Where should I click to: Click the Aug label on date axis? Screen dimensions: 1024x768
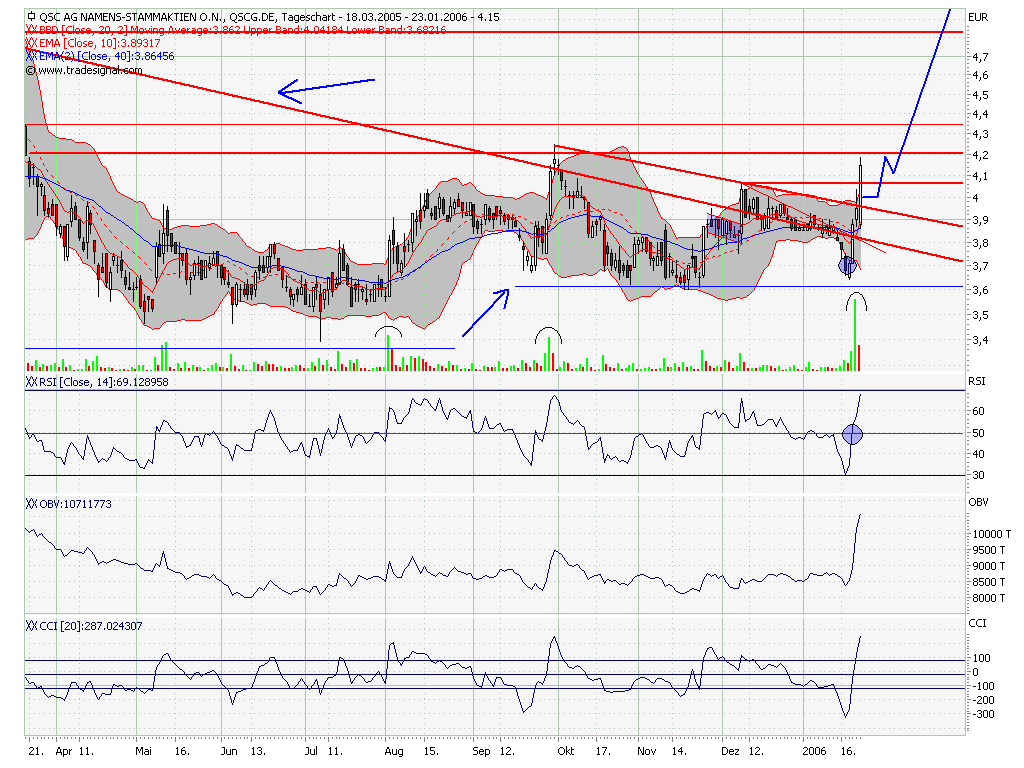click(394, 752)
